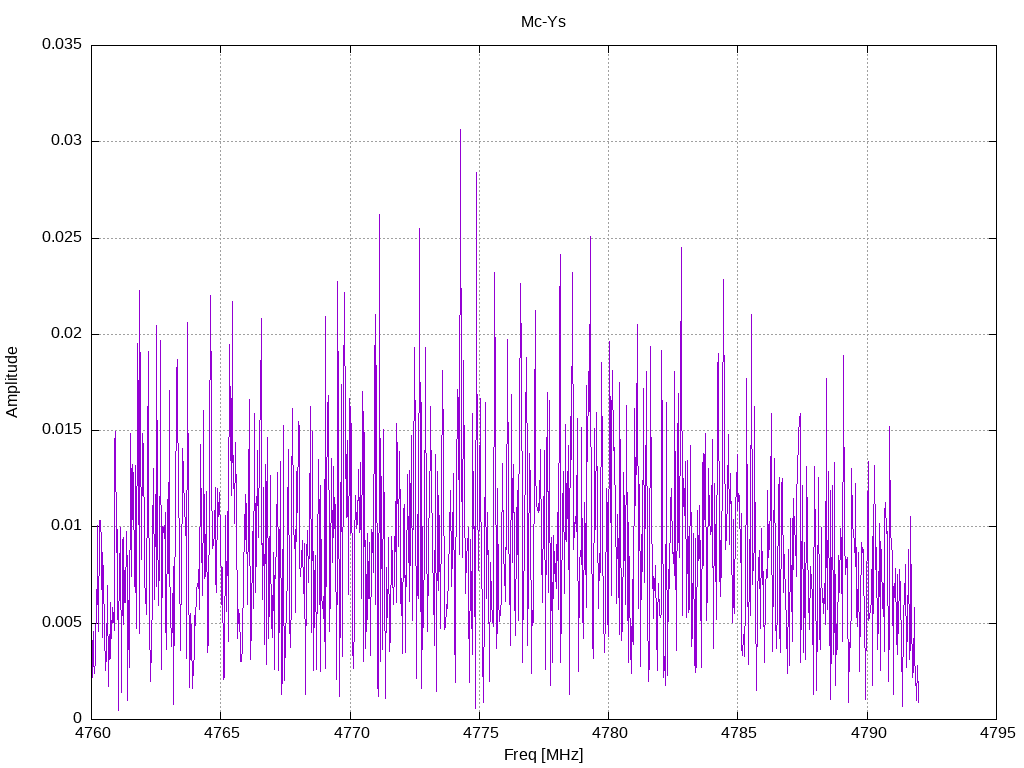Click the x-axis tick label 4780

(x=609, y=733)
